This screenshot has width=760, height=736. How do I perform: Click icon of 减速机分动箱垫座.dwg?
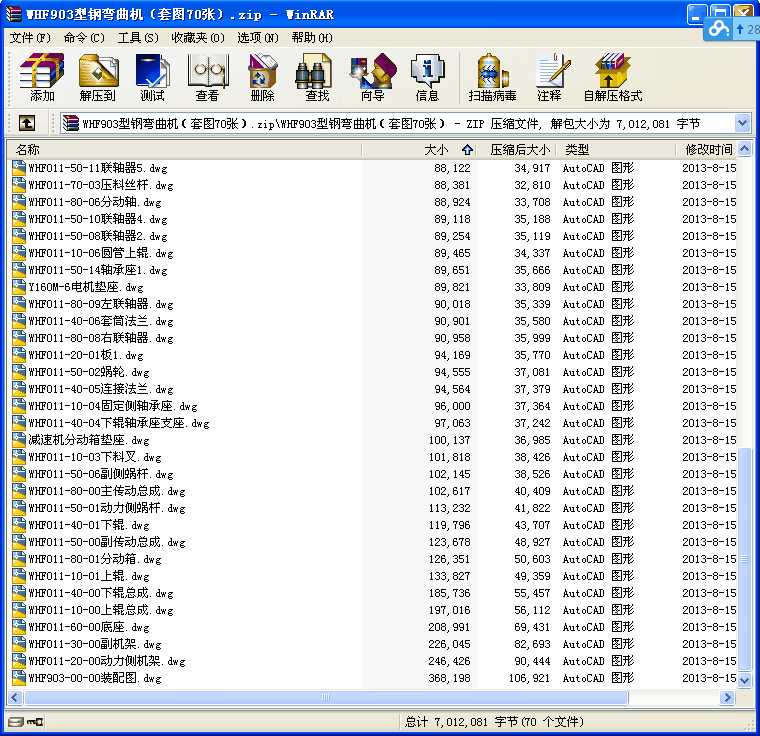point(19,439)
